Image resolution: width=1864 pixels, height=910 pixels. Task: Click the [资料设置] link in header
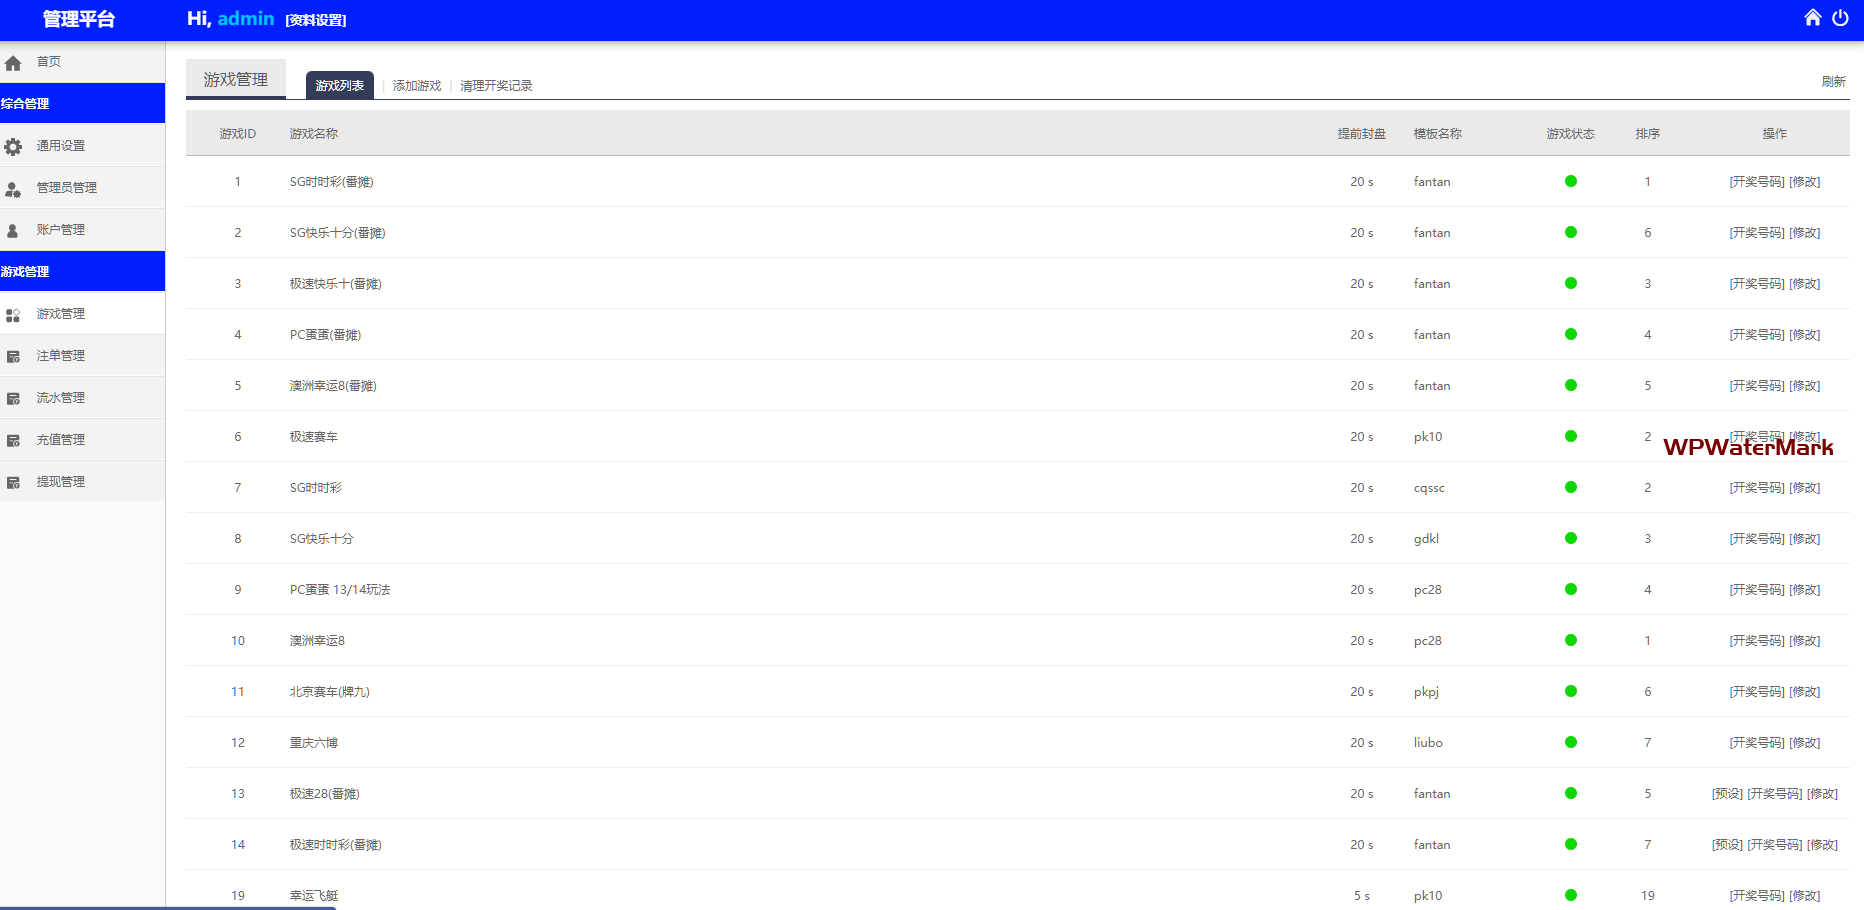pos(316,20)
